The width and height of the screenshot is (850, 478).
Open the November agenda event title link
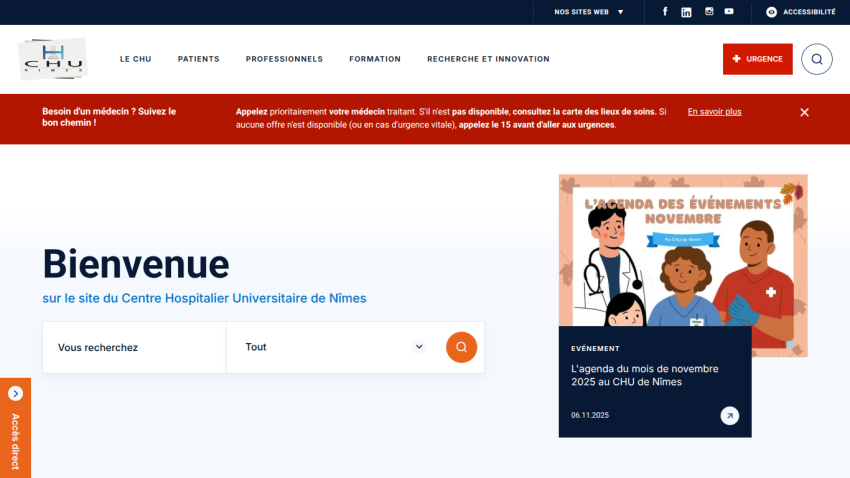coord(645,375)
